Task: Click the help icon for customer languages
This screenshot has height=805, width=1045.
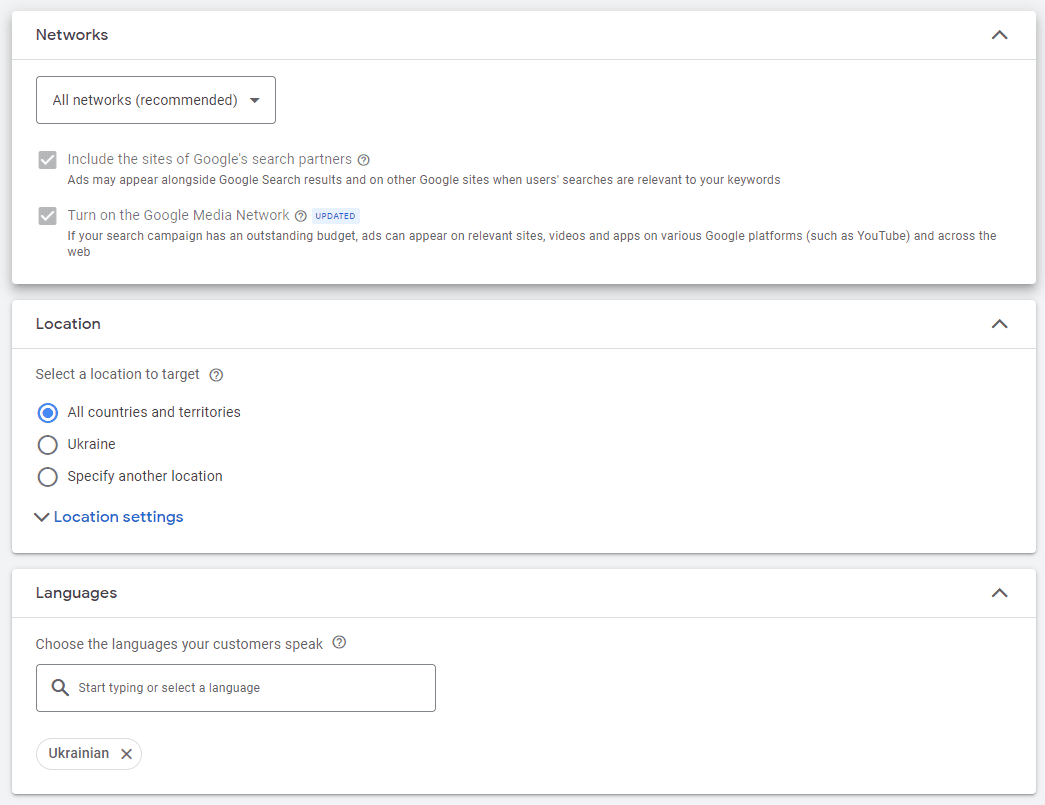Action: point(339,643)
